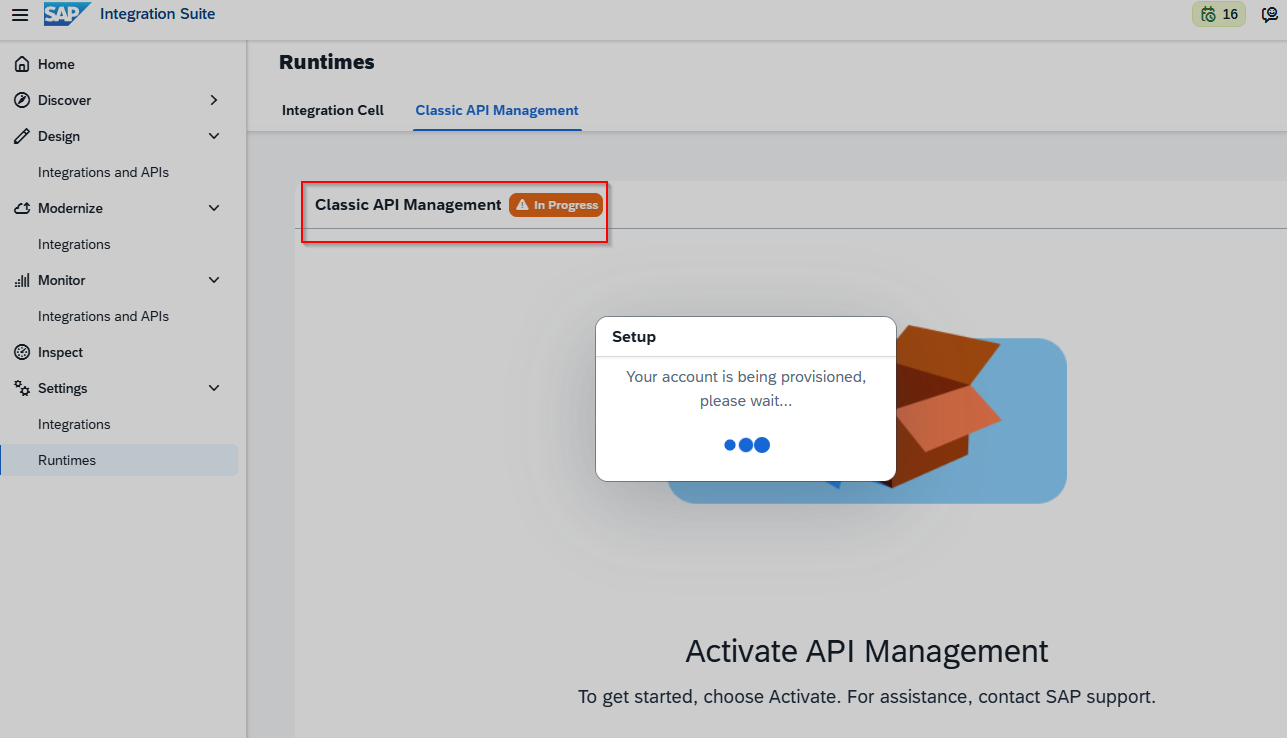
Task: Click the Home house icon
Action: 22,64
